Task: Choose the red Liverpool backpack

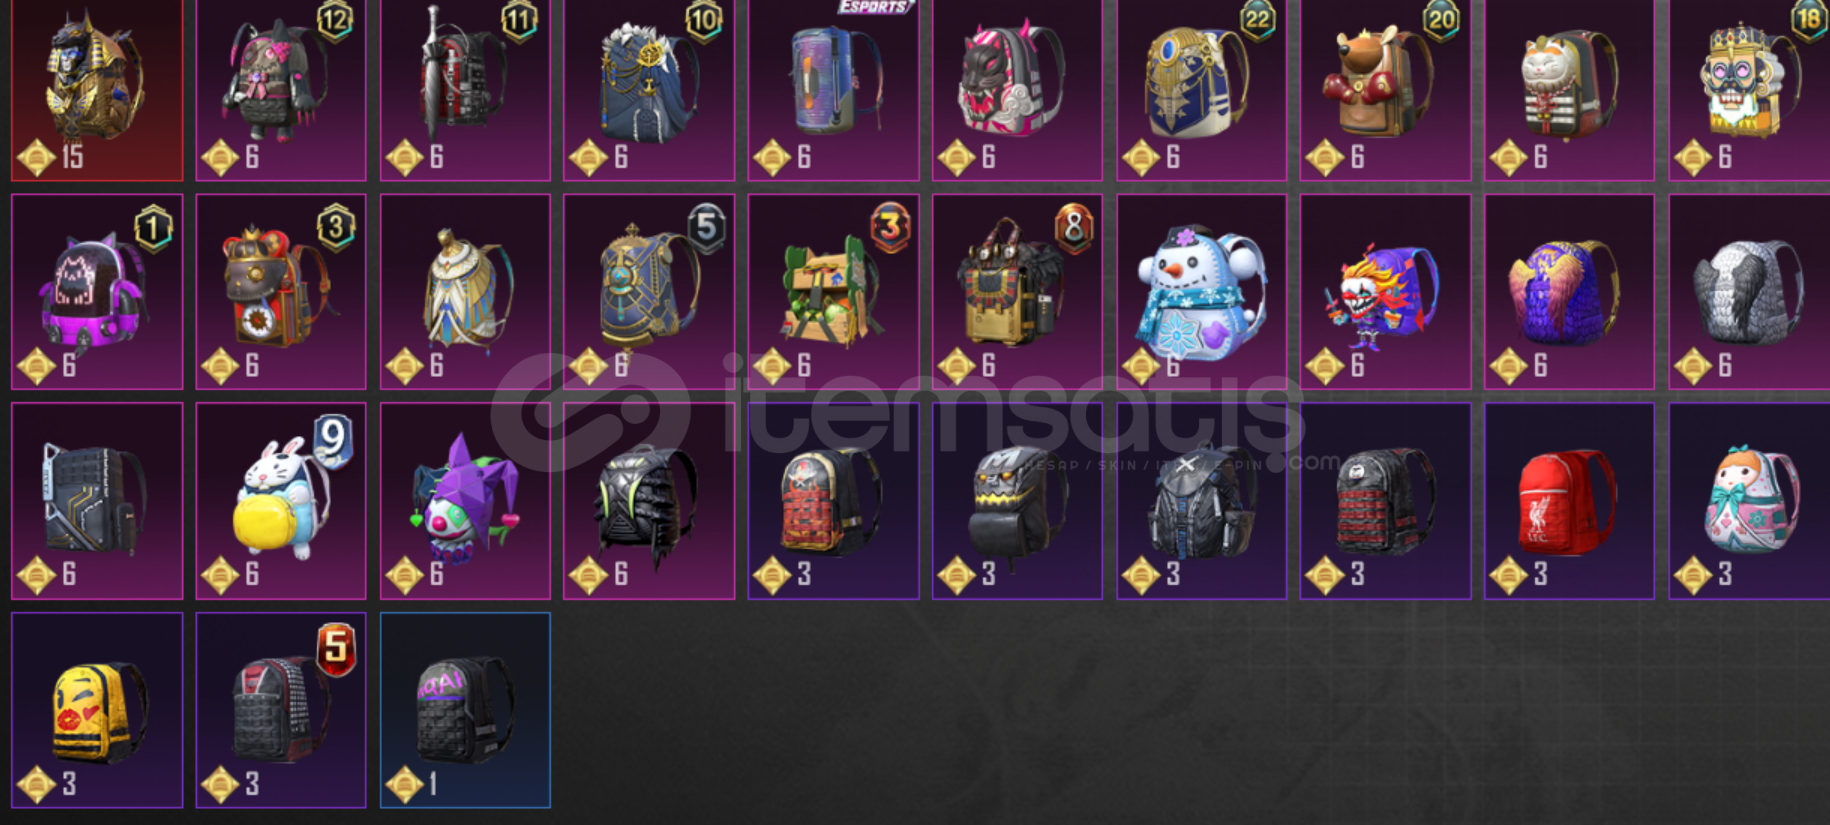Action: click(1569, 501)
